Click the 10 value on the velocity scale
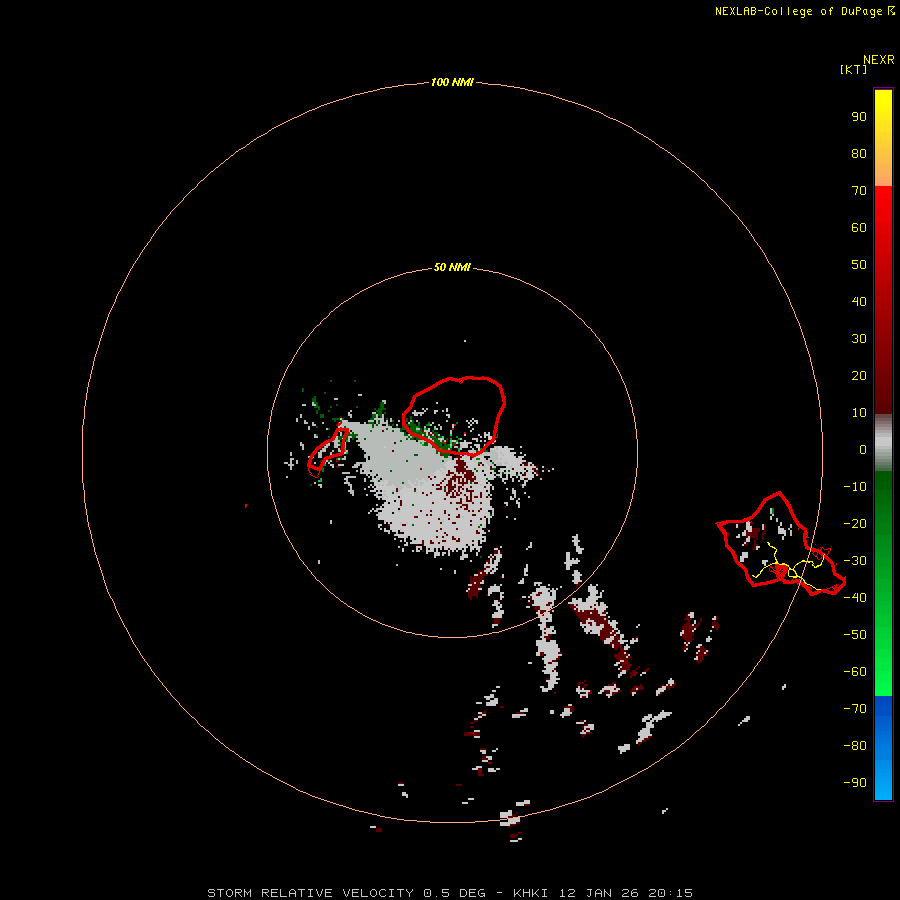This screenshot has width=900, height=900. click(859, 413)
